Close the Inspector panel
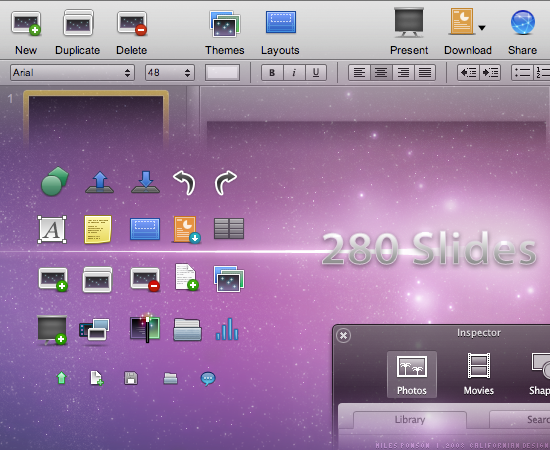 (x=343, y=336)
